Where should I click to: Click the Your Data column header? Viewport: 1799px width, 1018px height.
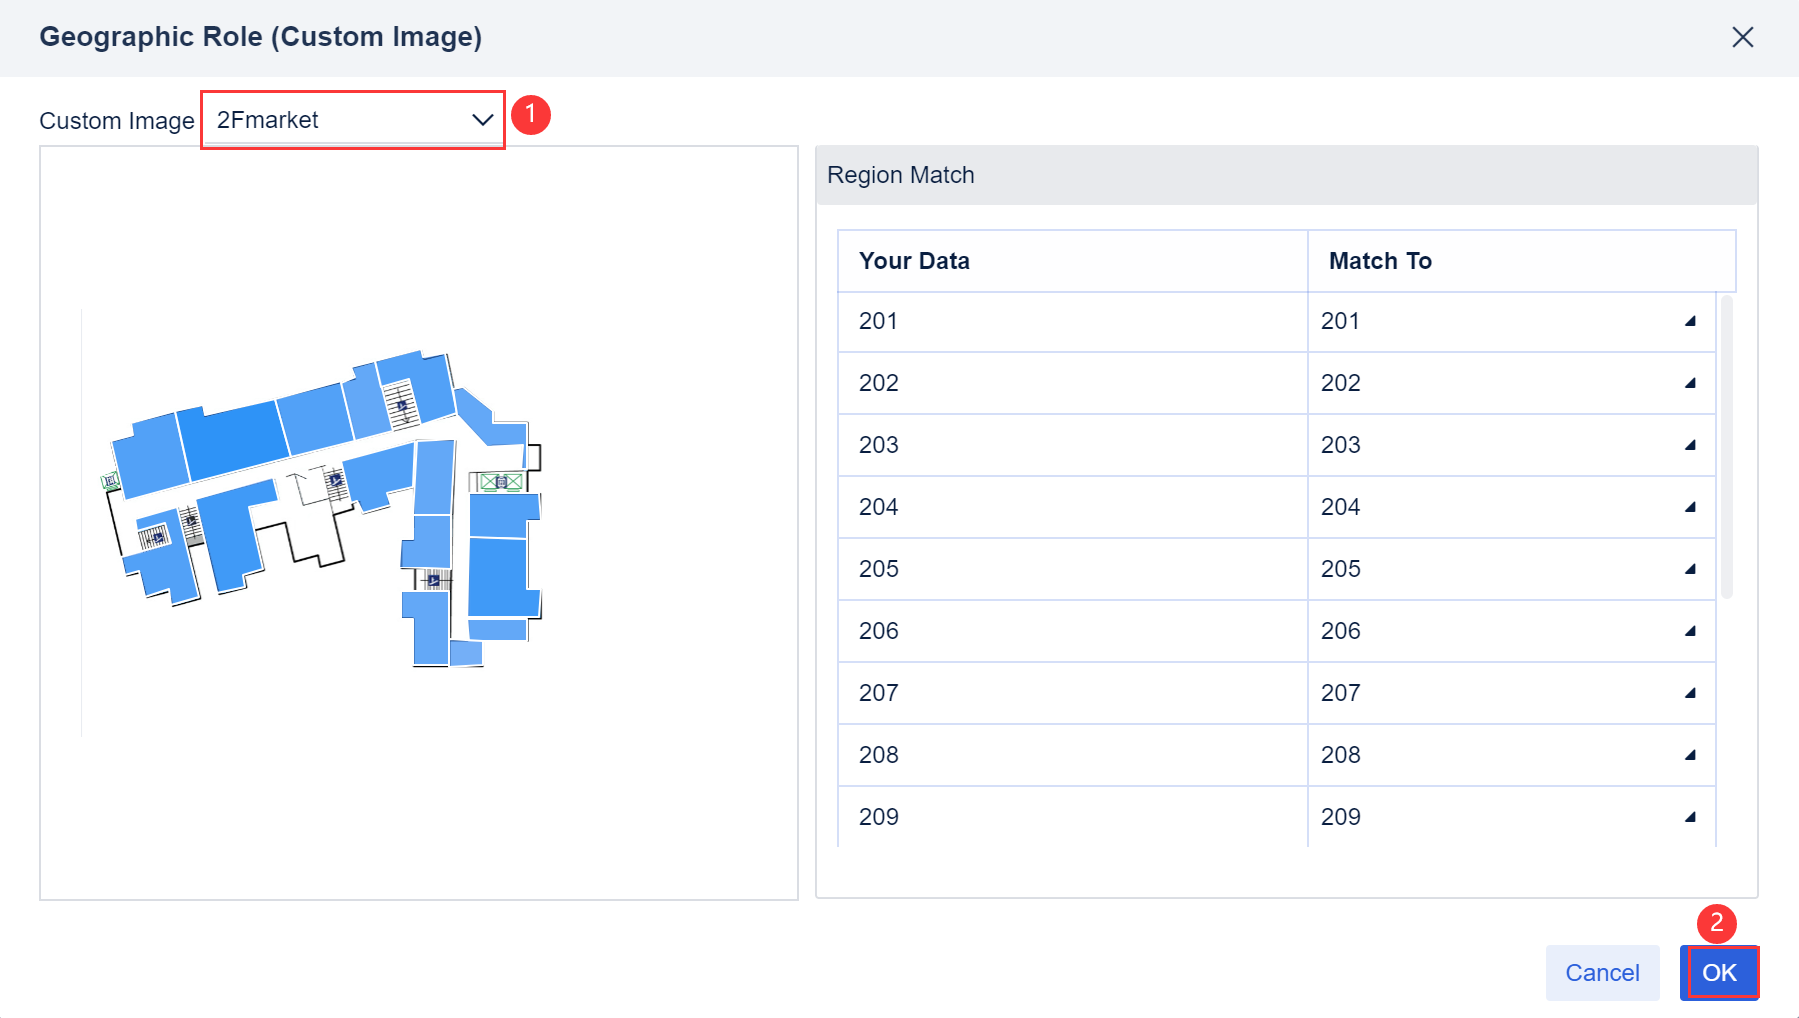tap(913, 260)
